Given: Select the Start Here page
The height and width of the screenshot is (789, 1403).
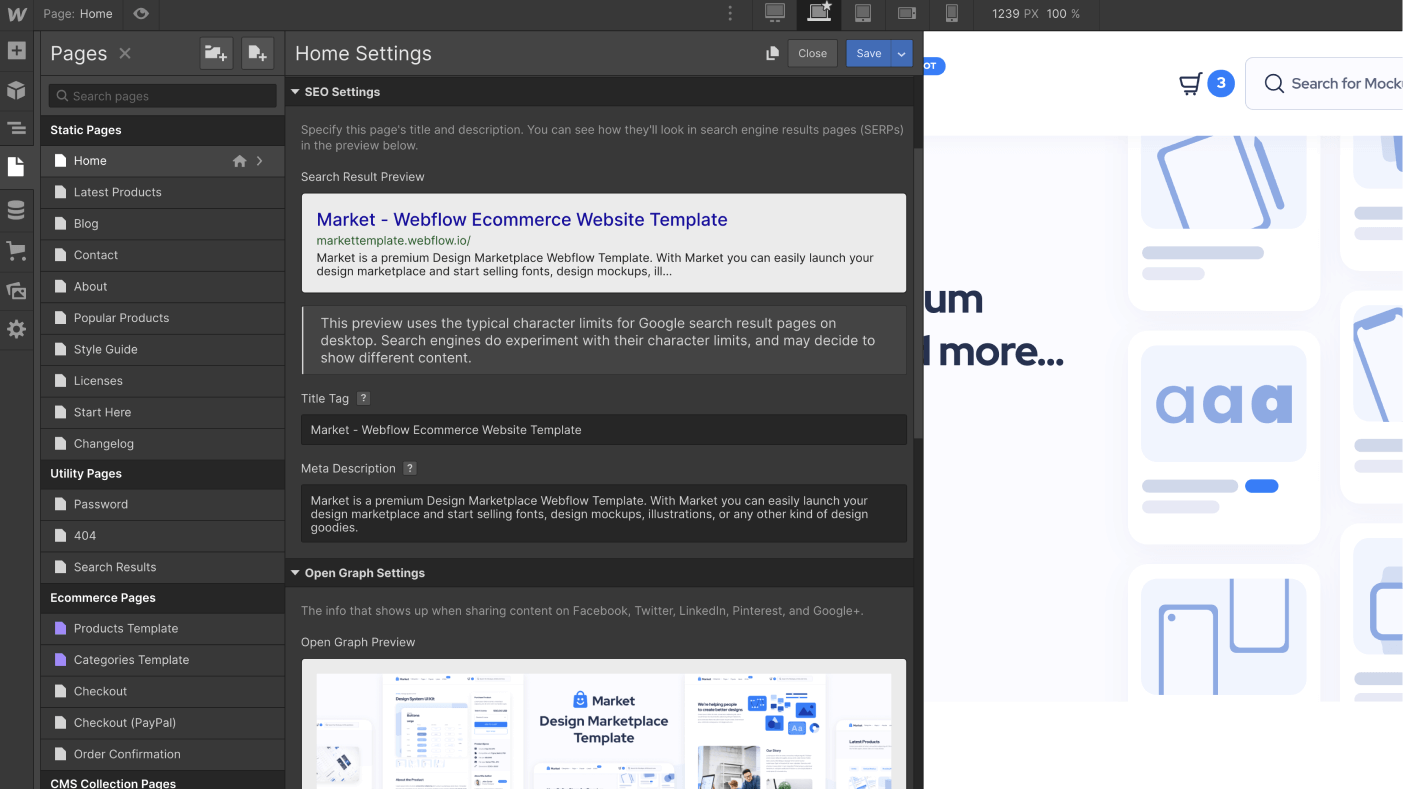Looking at the screenshot, I should 163,413.
